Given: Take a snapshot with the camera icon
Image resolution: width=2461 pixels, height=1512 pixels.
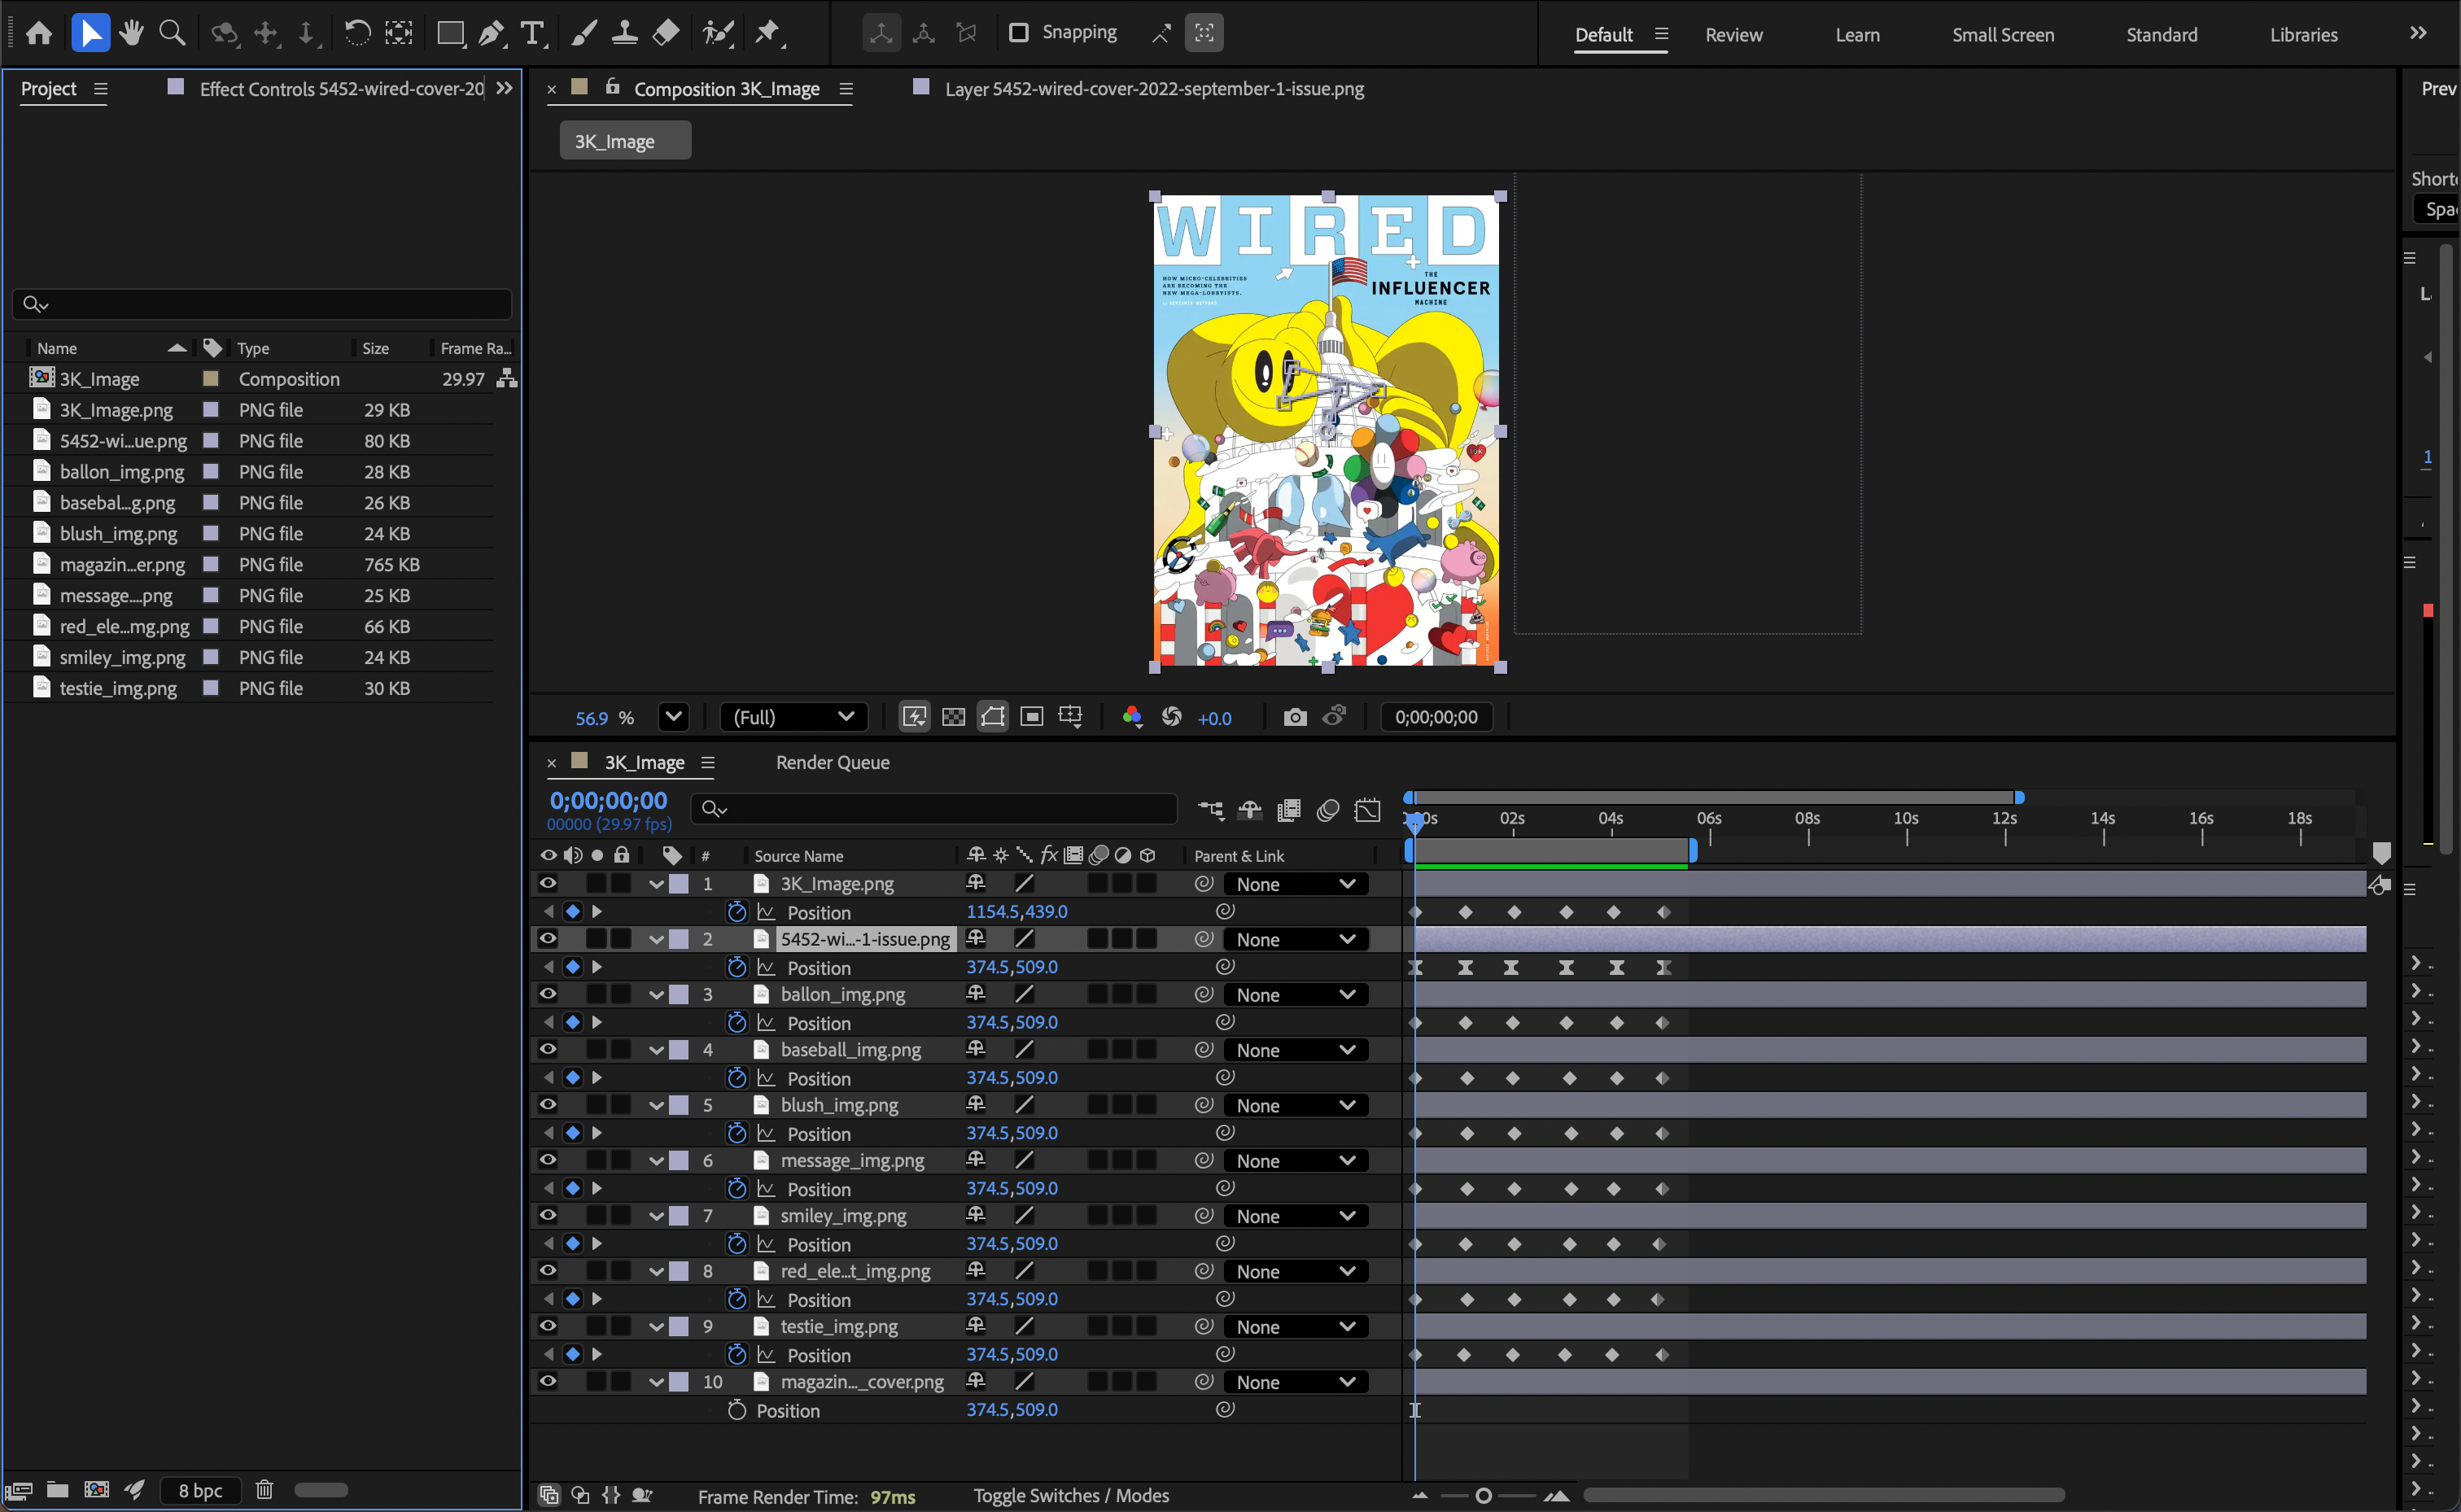Looking at the screenshot, I should [x=1295, y=717].
